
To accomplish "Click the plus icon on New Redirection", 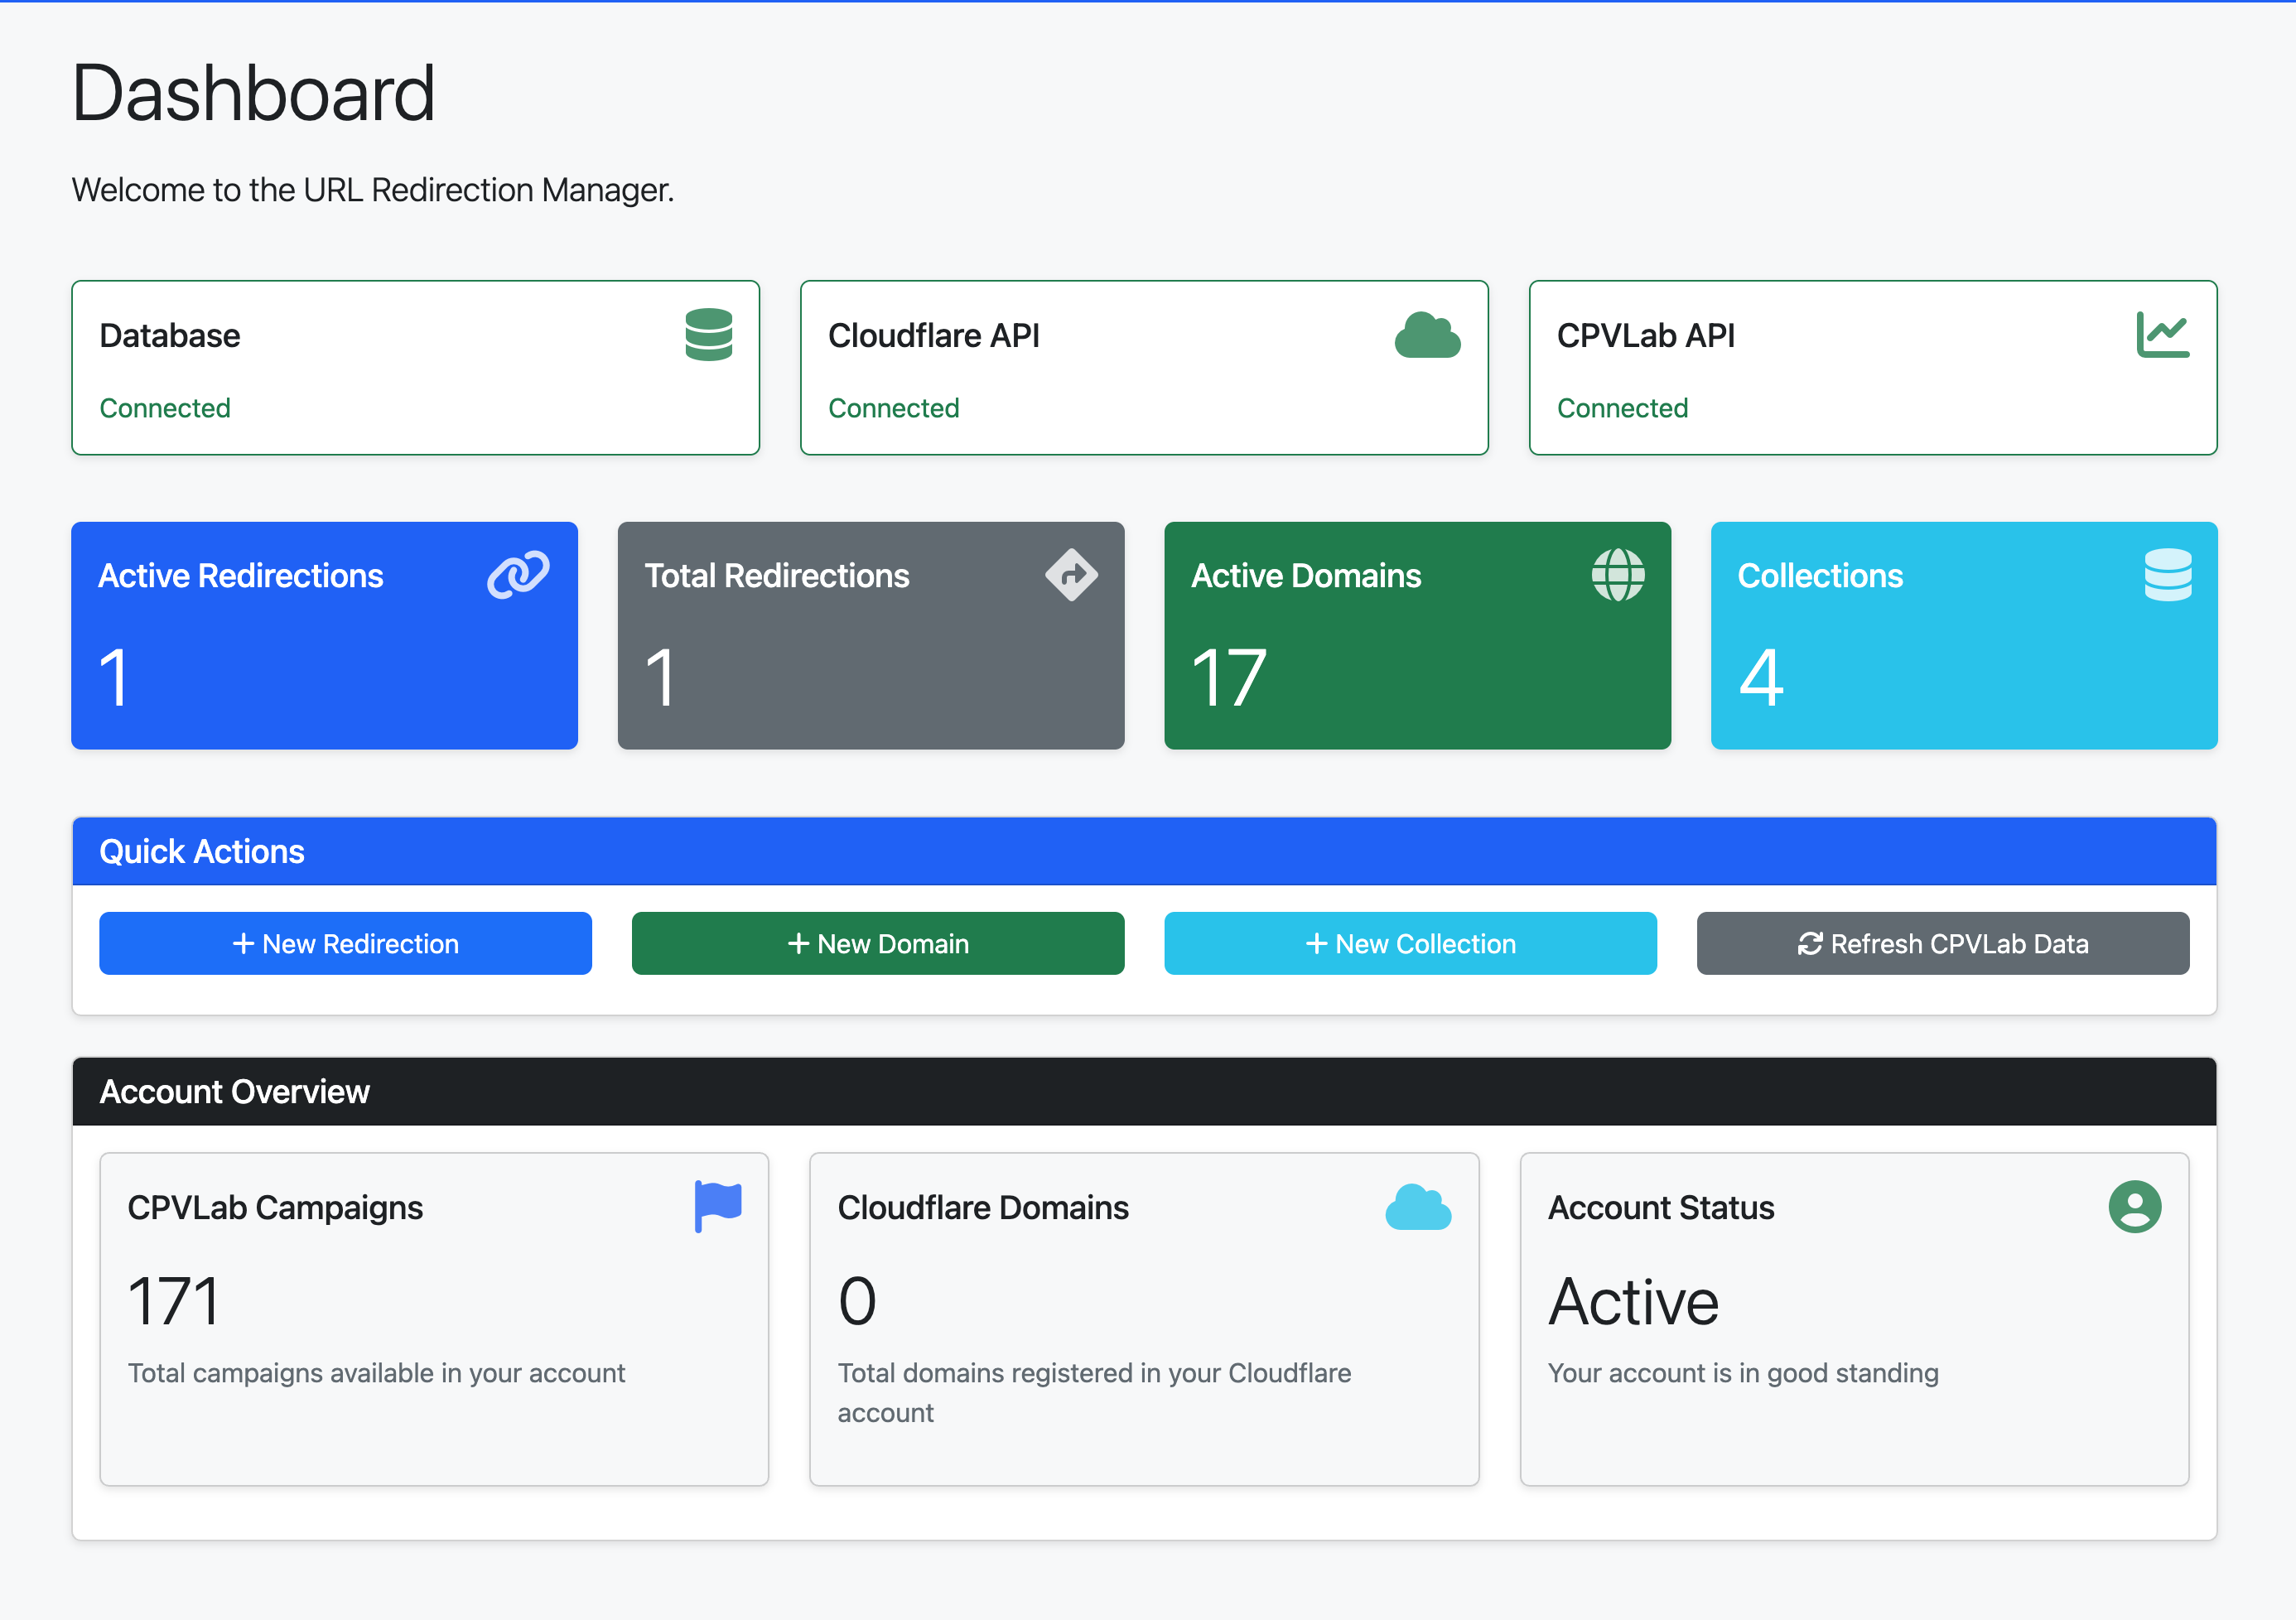I will (x=243, y=943).
